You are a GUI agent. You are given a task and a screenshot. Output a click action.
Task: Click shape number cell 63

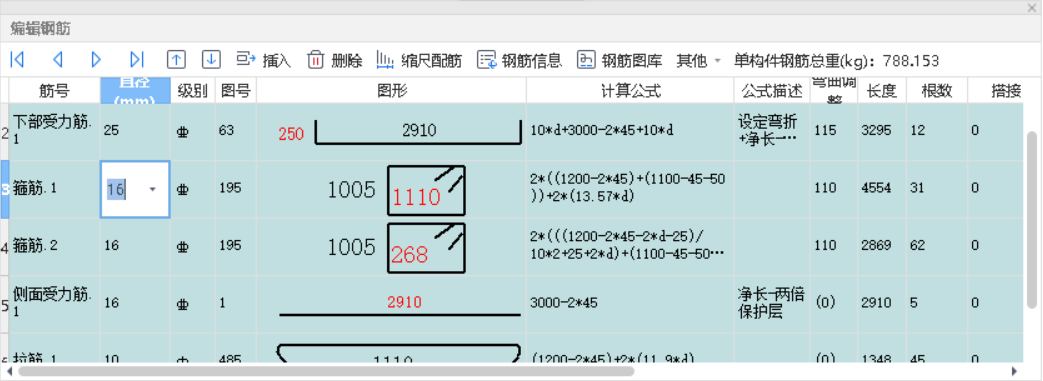pyautogui.click(x=235, y=132)
